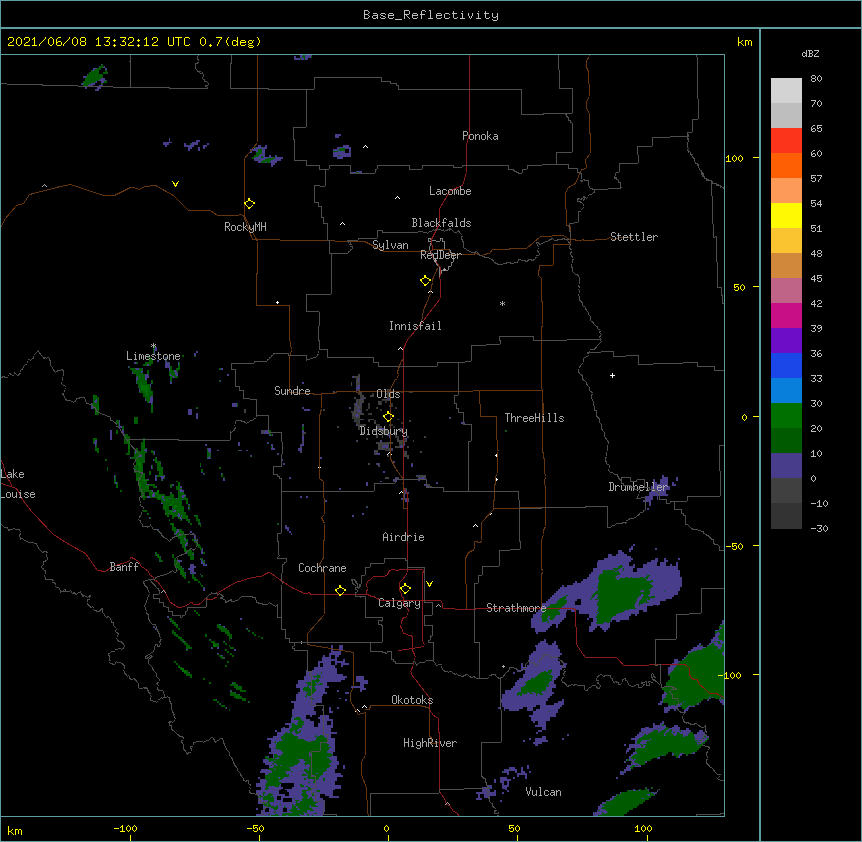The height and width of the screenshot is (842, 862).
Task: Click the Cochrane label
Action: coord(322,568)
